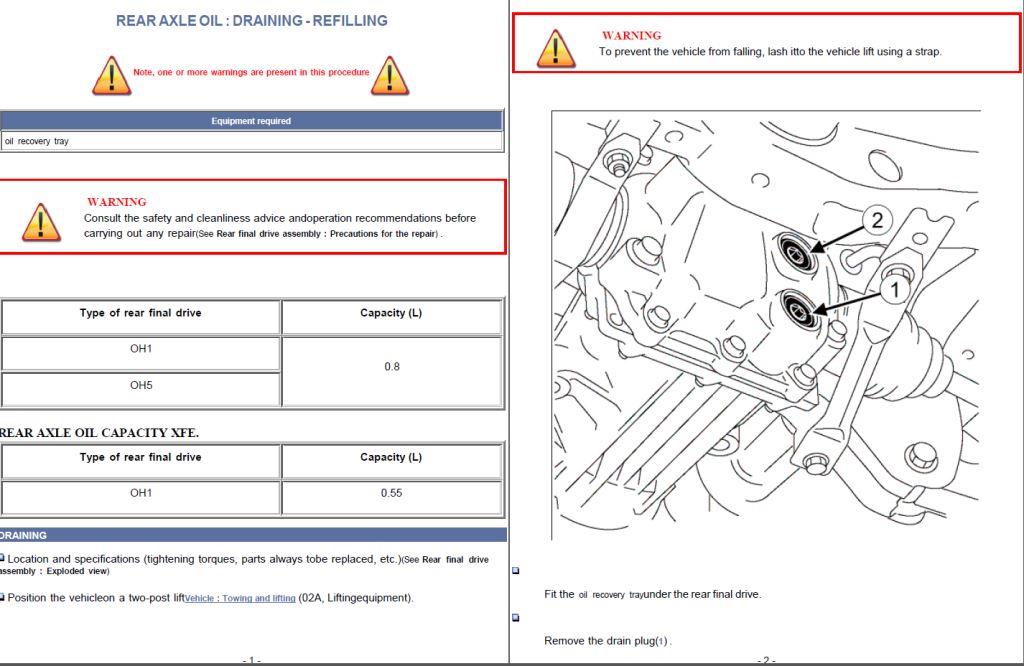Select the 'oil recovery tray' equipment row
Screen dimensions: 1024x666
click(251, 141)
